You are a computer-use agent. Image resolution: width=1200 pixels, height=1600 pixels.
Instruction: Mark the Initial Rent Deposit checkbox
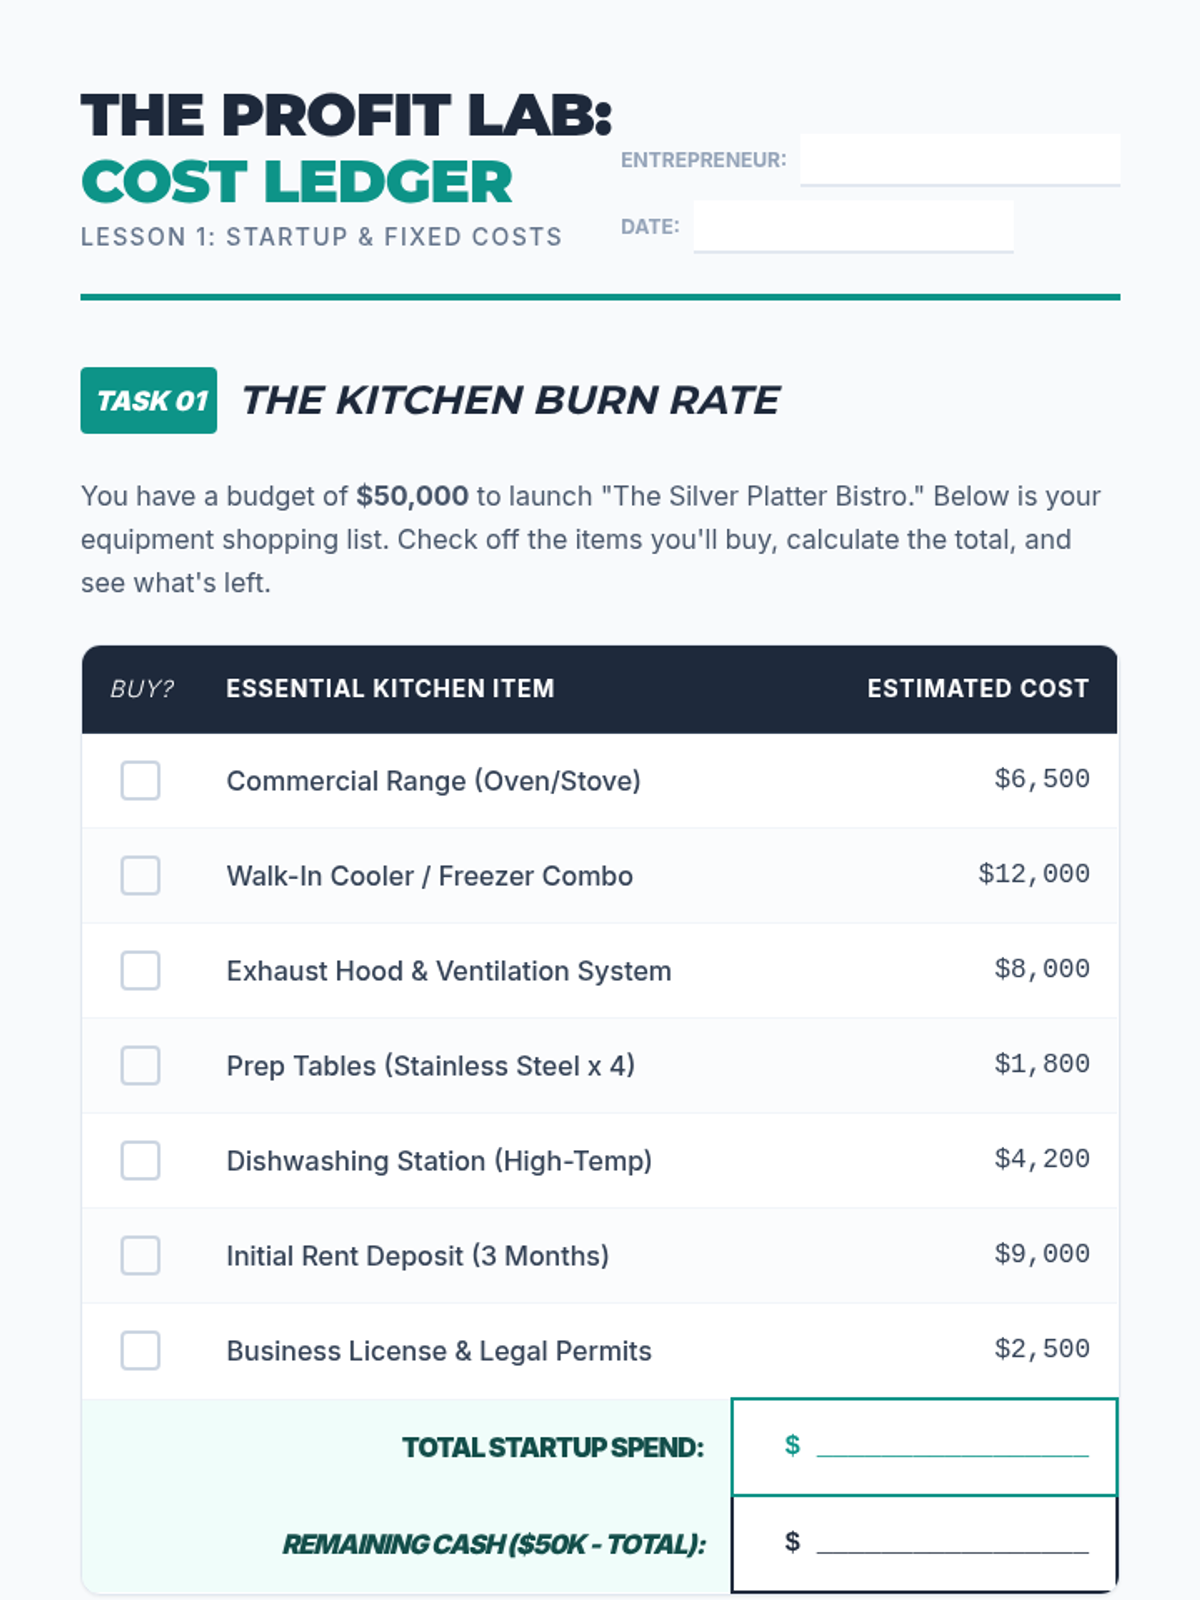[140, 1255]
